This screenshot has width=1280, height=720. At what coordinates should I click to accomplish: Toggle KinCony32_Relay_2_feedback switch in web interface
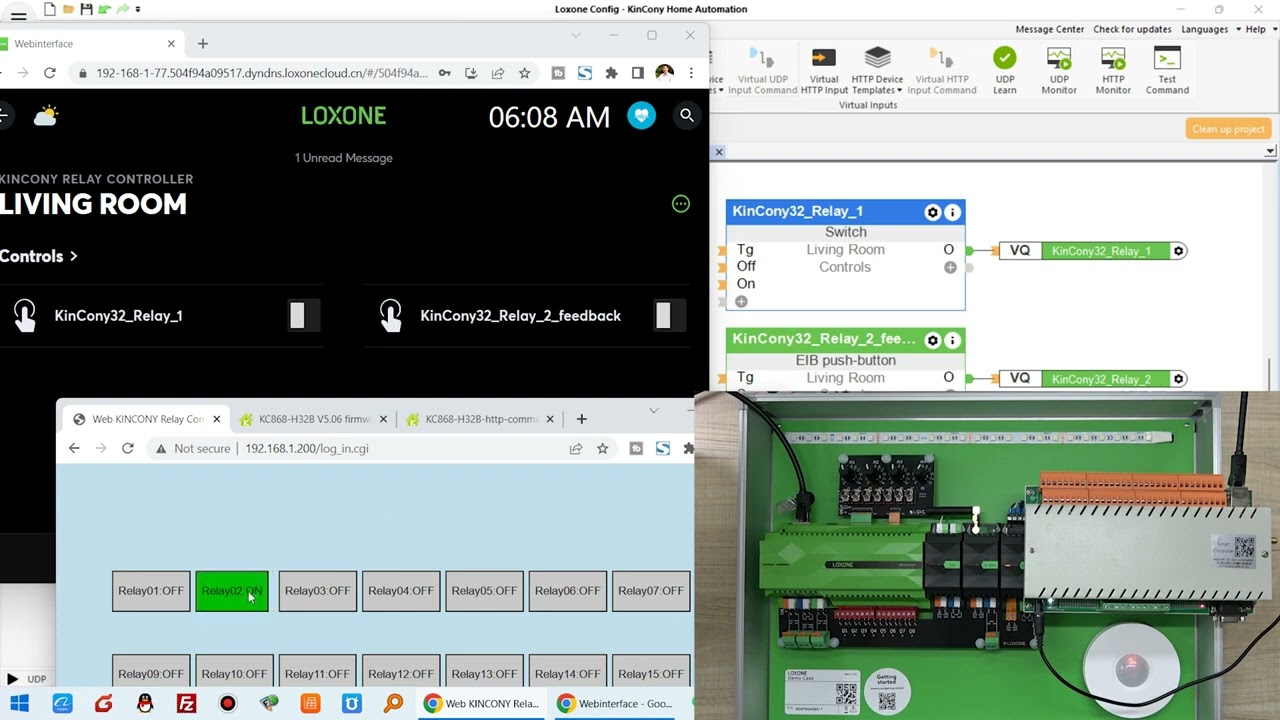click(x=669, y=316)
